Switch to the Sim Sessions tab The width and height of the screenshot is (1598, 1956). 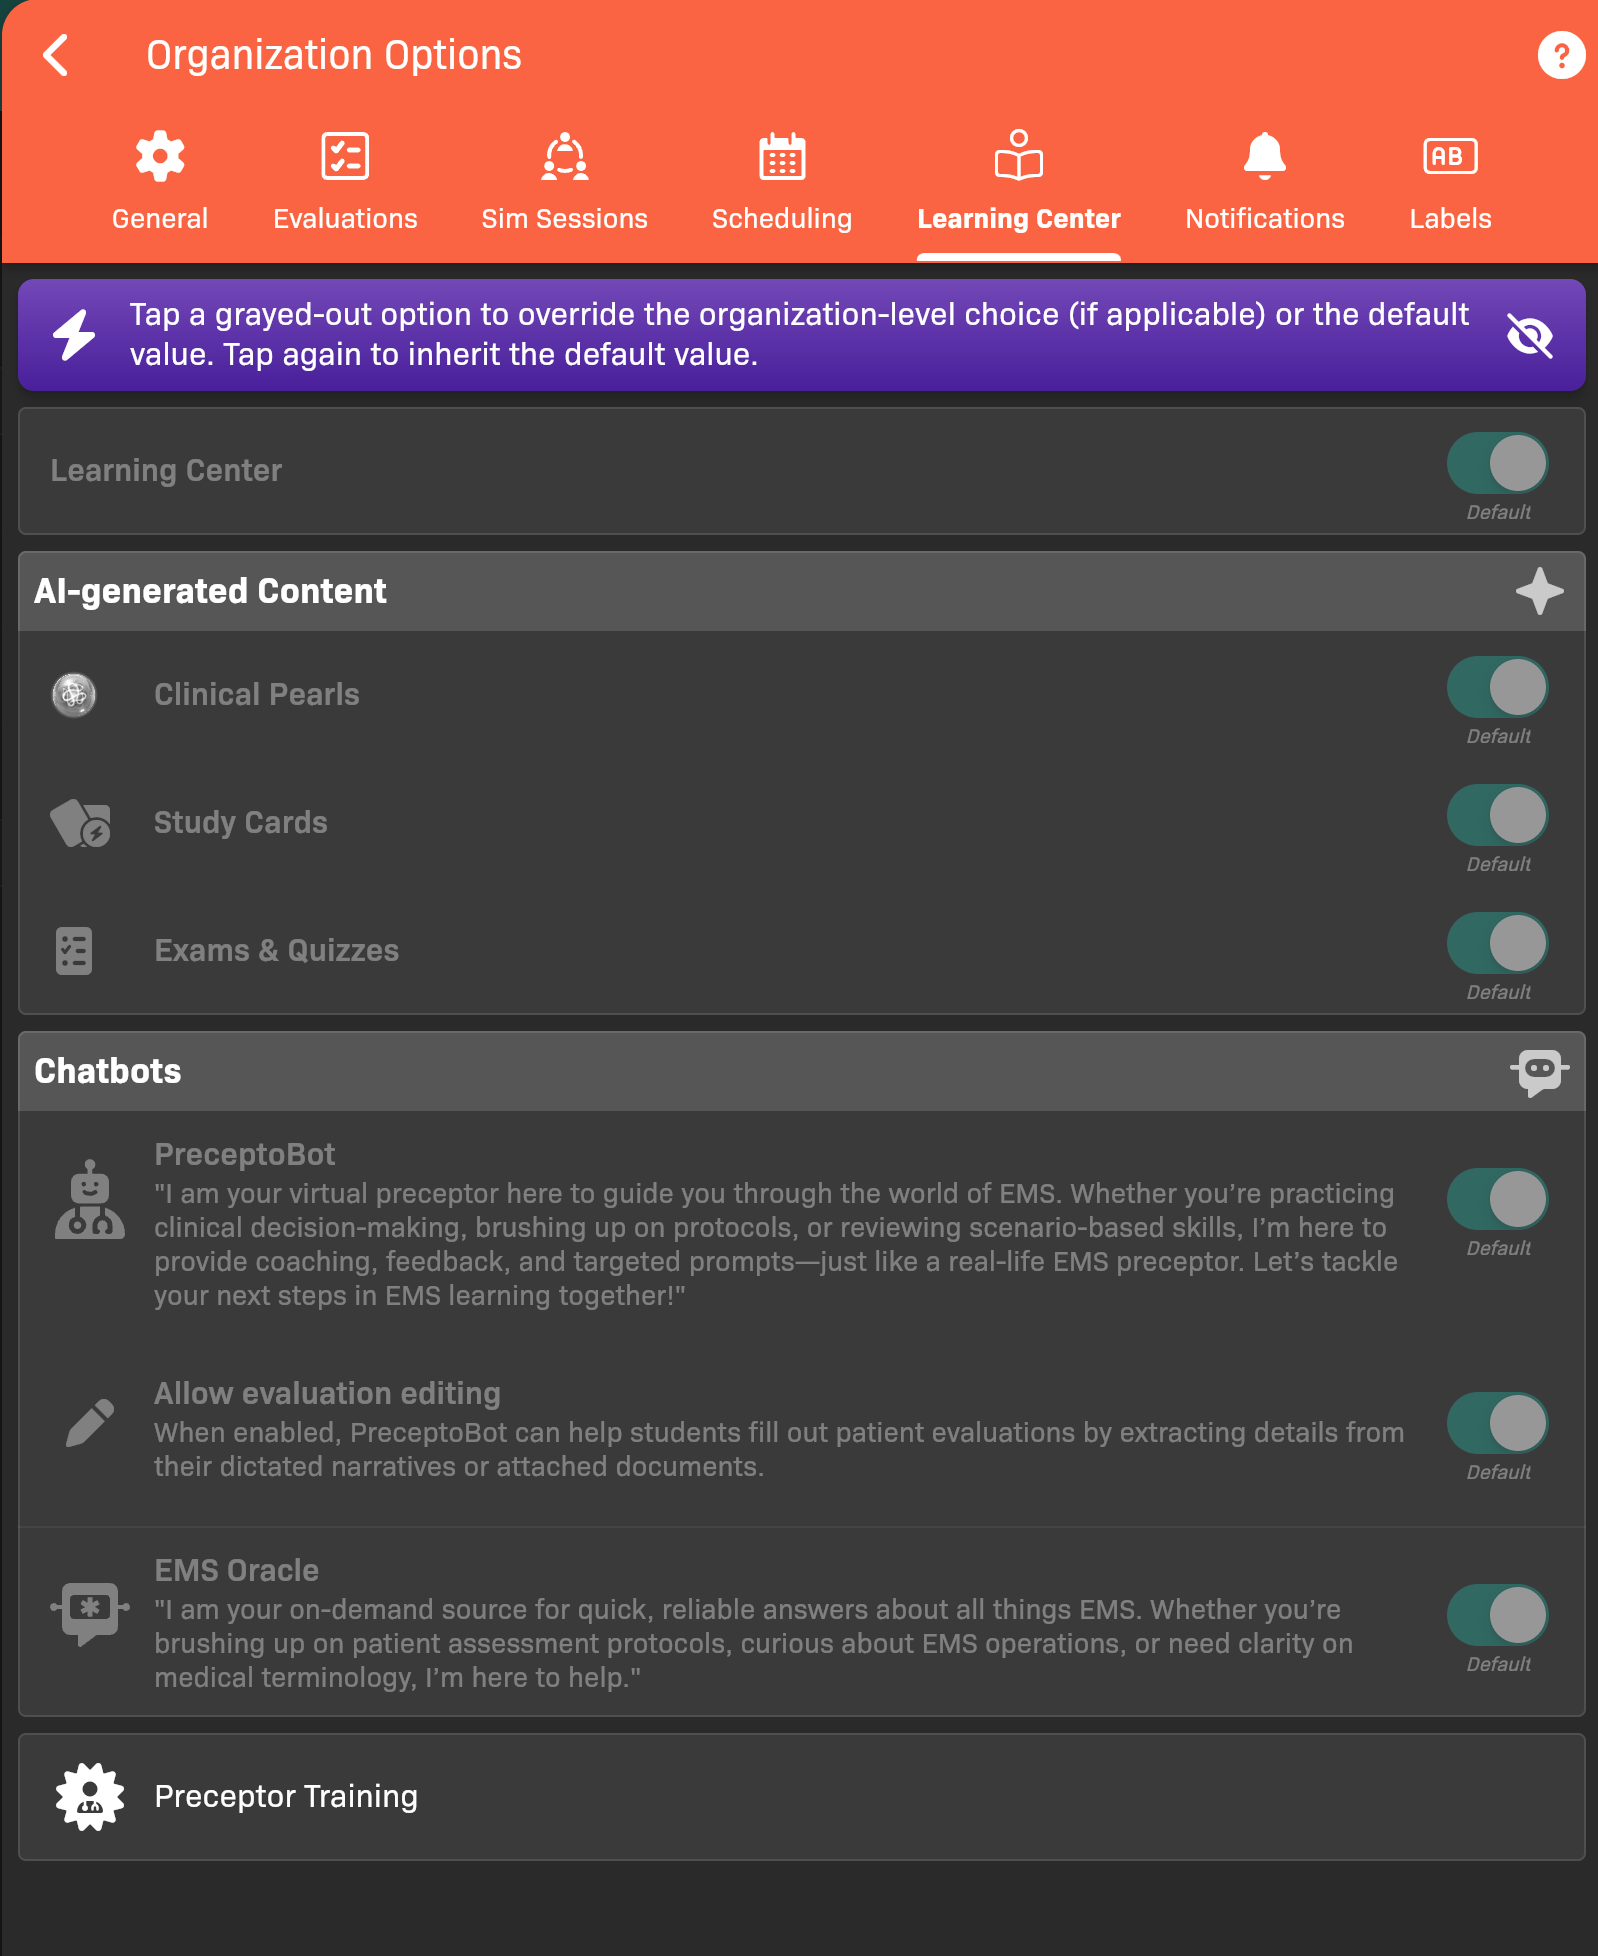tap(564, 181)
